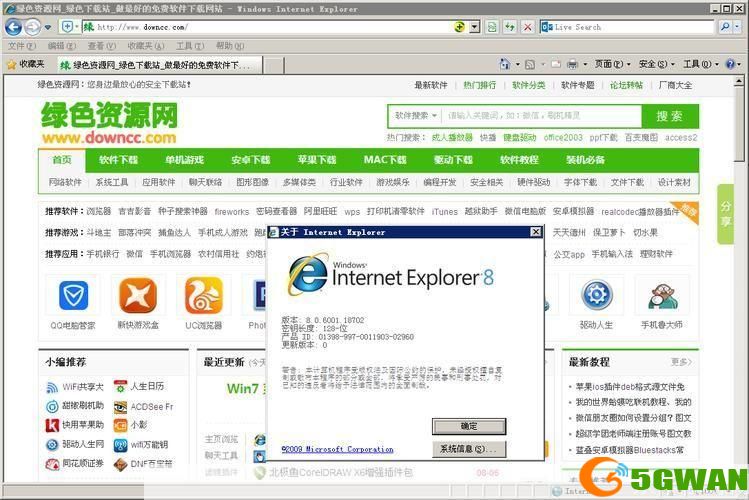Open the recent pages dropdown beside Forward

pos(48,28)
